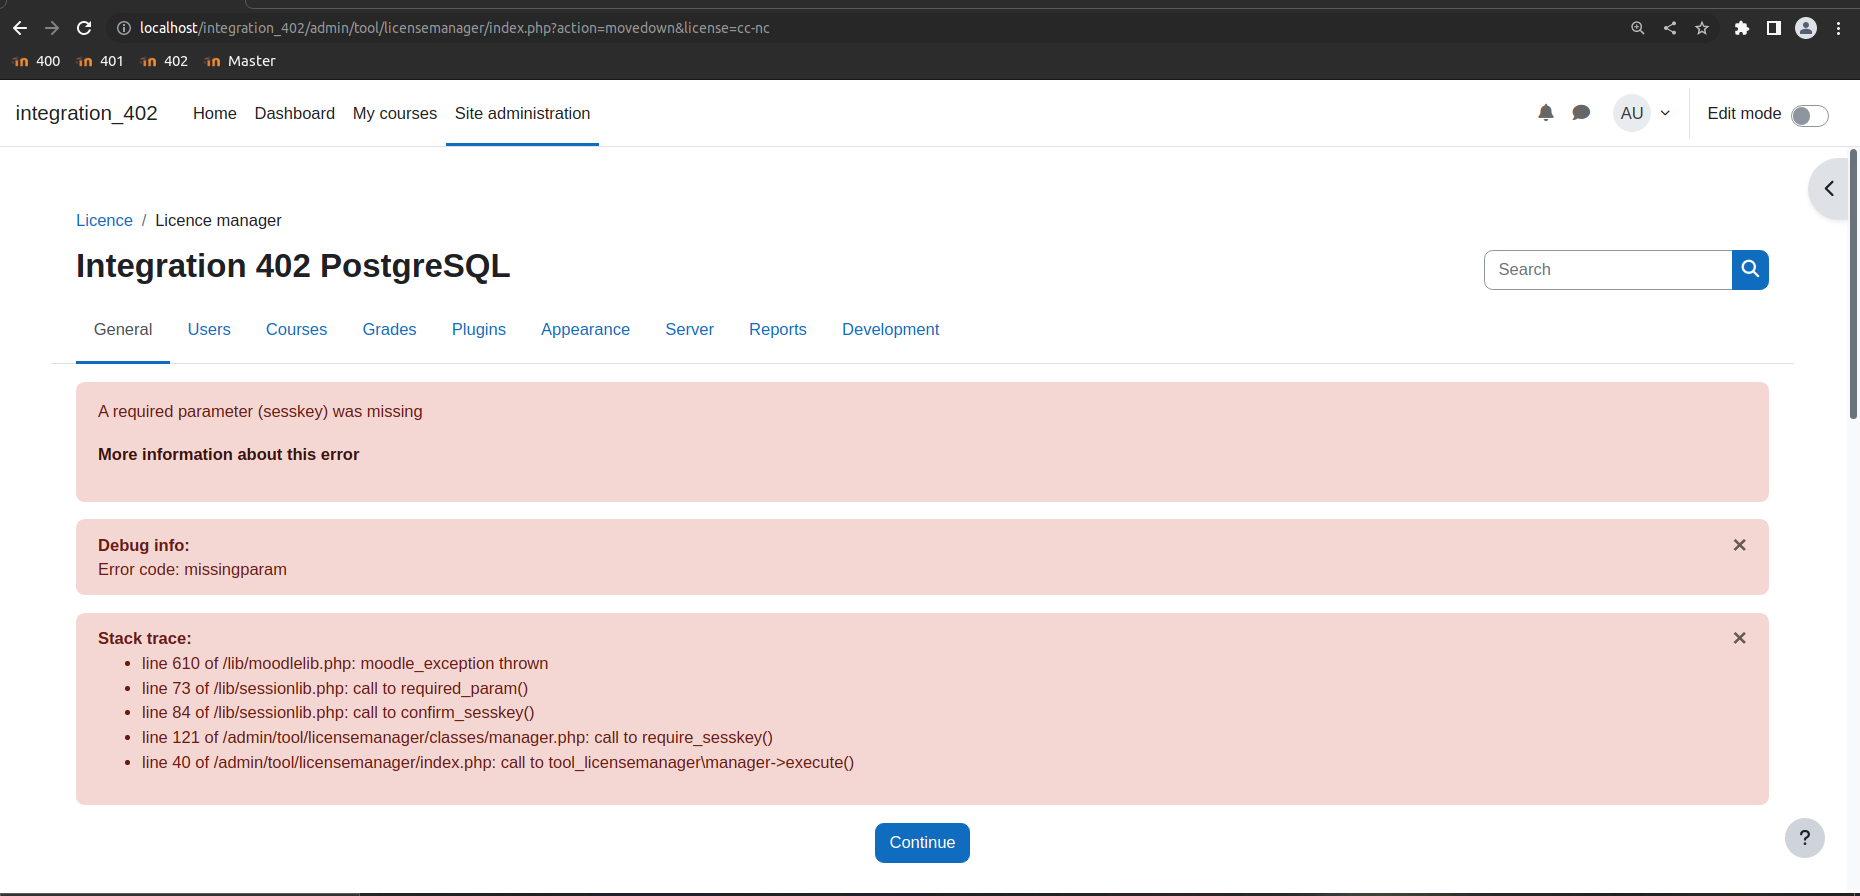Click 'line 73 of /lib/sessionlib.php' trace entry
This screenshot has height=896, width=1860.
click(x=335, y=689)
